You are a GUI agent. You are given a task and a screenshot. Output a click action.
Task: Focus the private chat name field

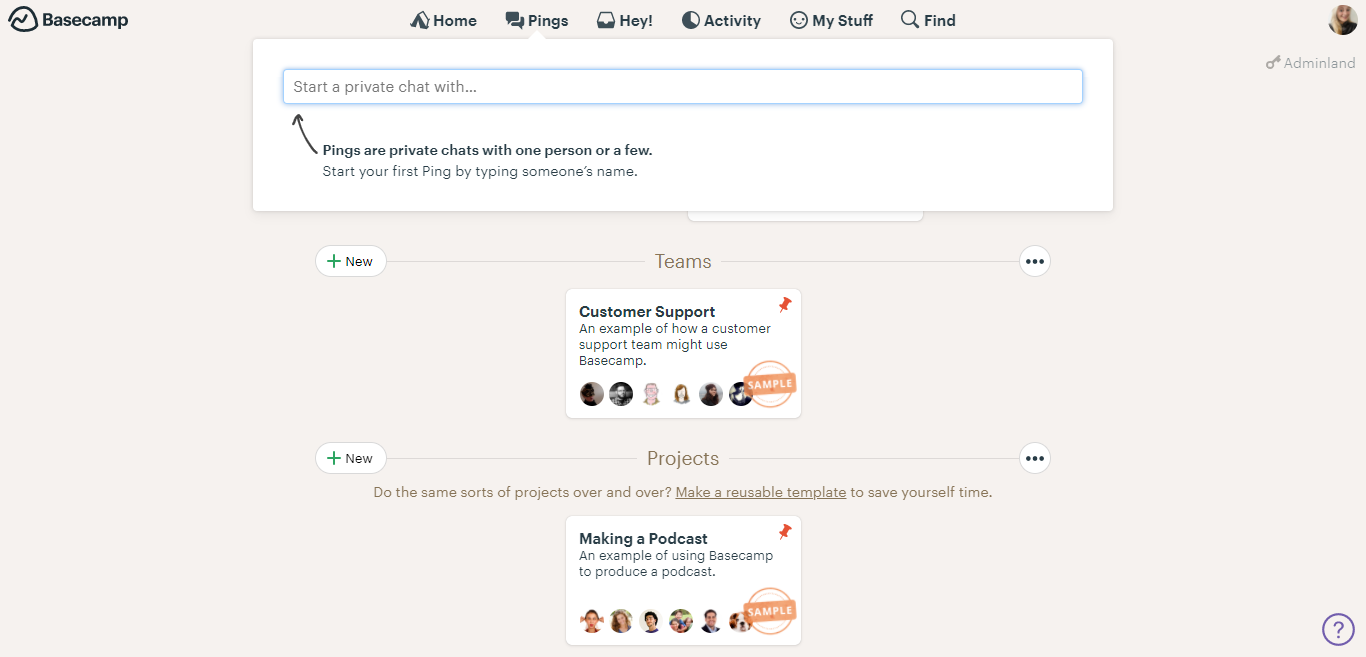tap(683, 86)
